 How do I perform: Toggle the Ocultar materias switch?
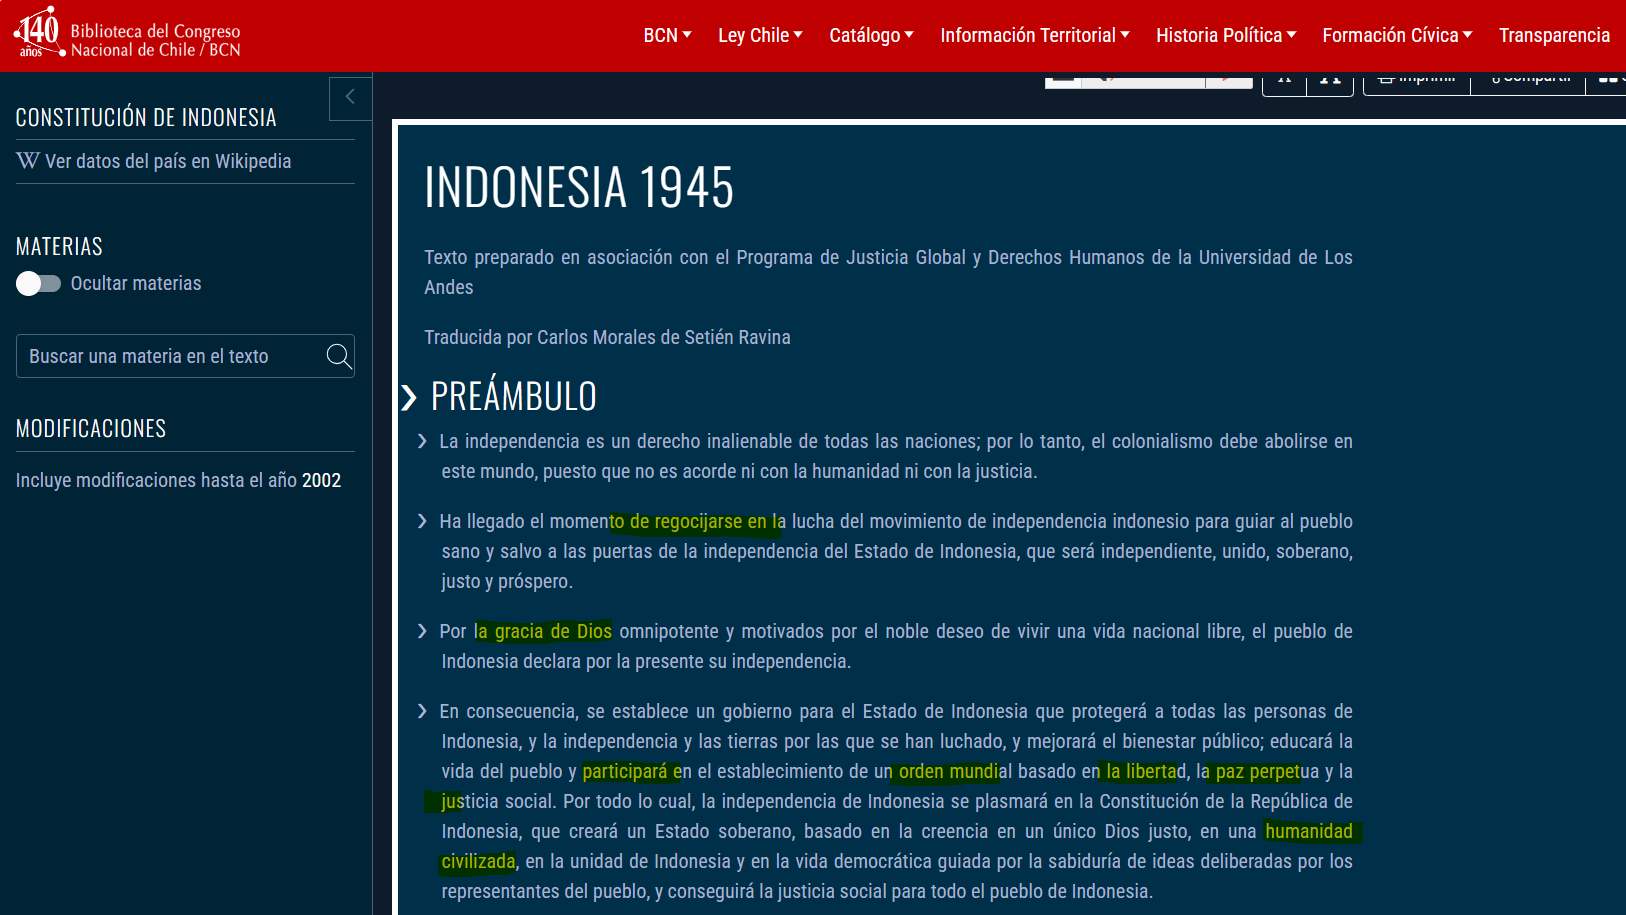point(38,284)
